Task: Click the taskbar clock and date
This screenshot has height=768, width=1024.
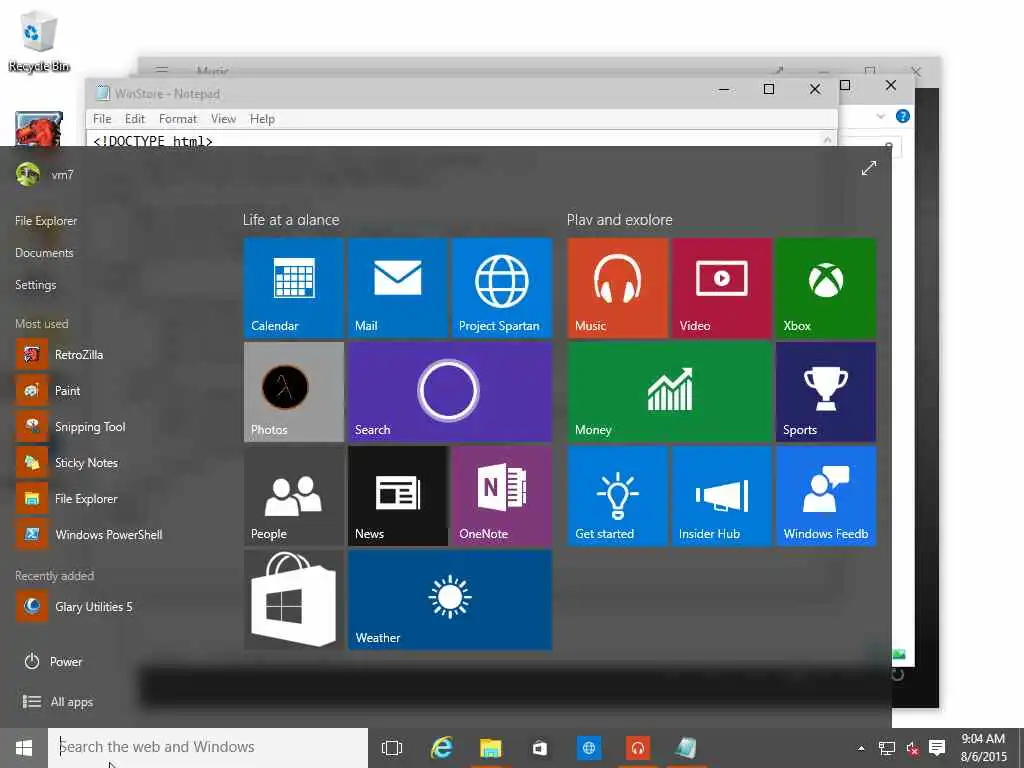Action: (984, 748)
